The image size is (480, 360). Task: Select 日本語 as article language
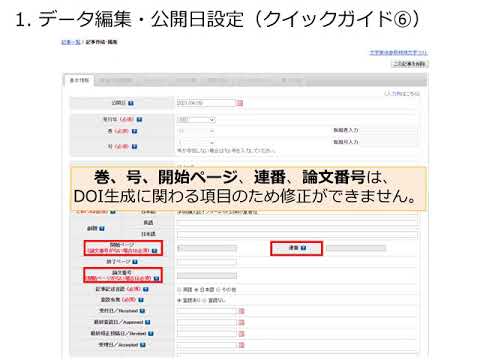196,290
